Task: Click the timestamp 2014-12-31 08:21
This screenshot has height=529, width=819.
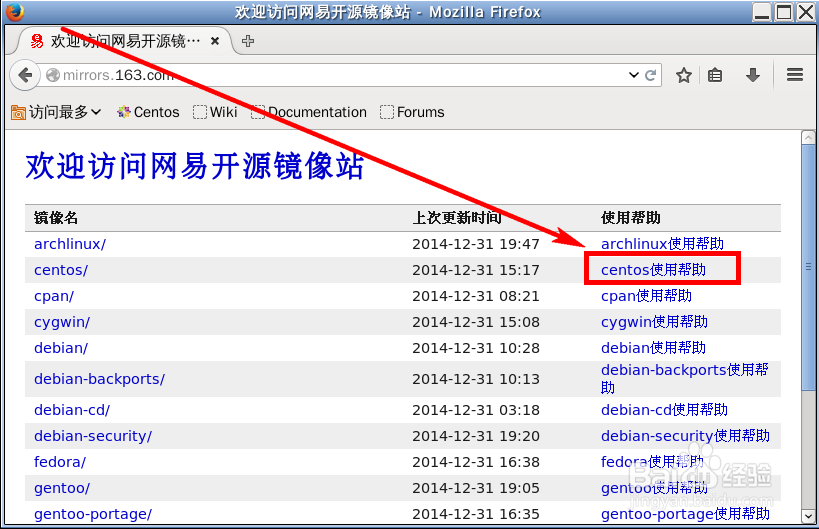Action: click(476, 296)
